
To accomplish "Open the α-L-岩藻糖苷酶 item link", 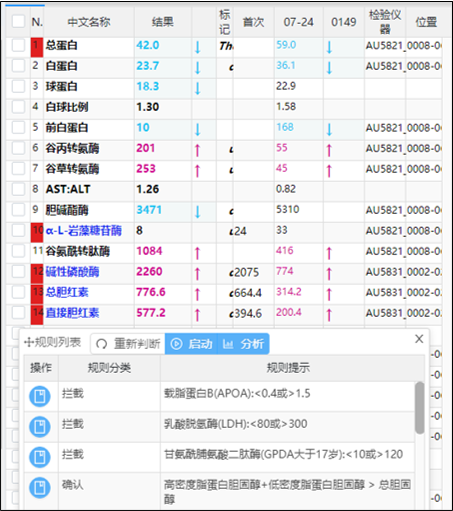I will tap(84, 231).
